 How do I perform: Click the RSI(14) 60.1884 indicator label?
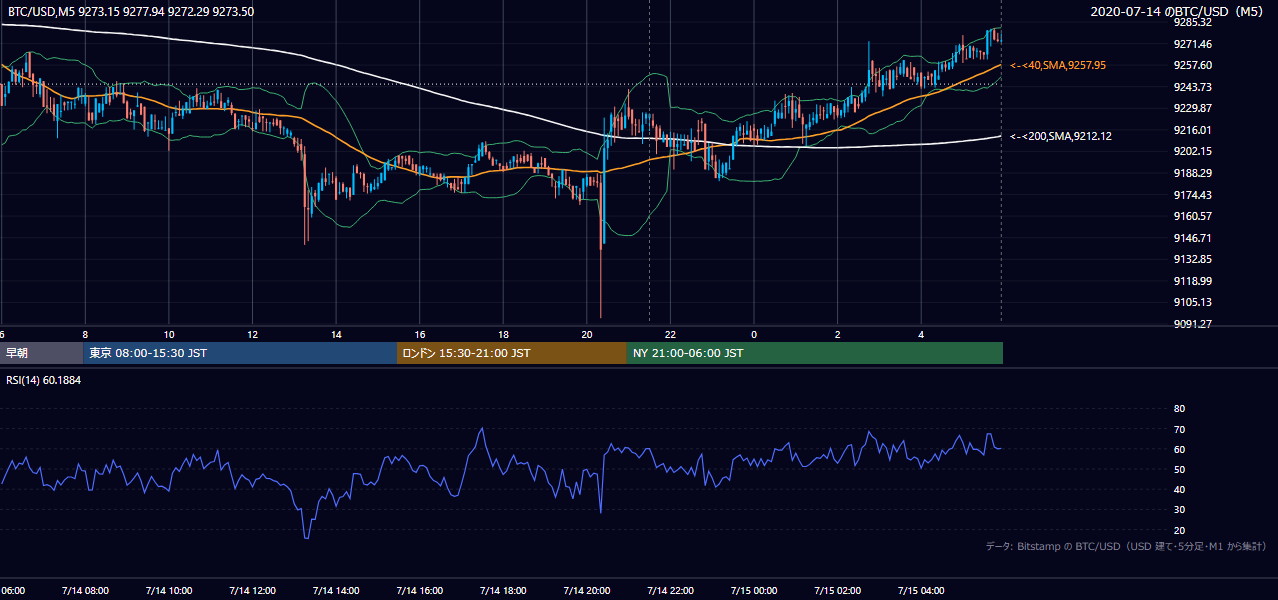[45, 379]
